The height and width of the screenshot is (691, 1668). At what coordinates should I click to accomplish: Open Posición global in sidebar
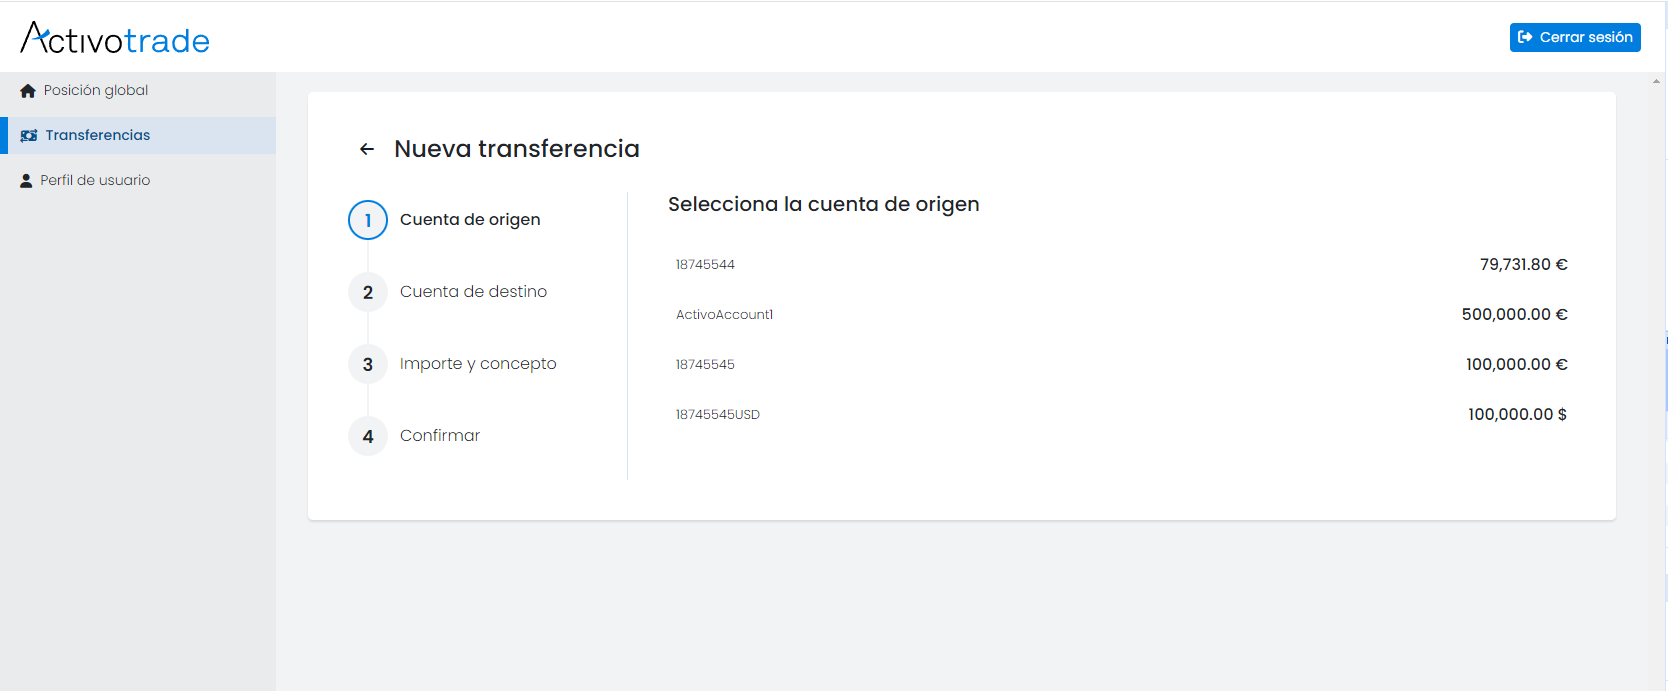[138, 90]
